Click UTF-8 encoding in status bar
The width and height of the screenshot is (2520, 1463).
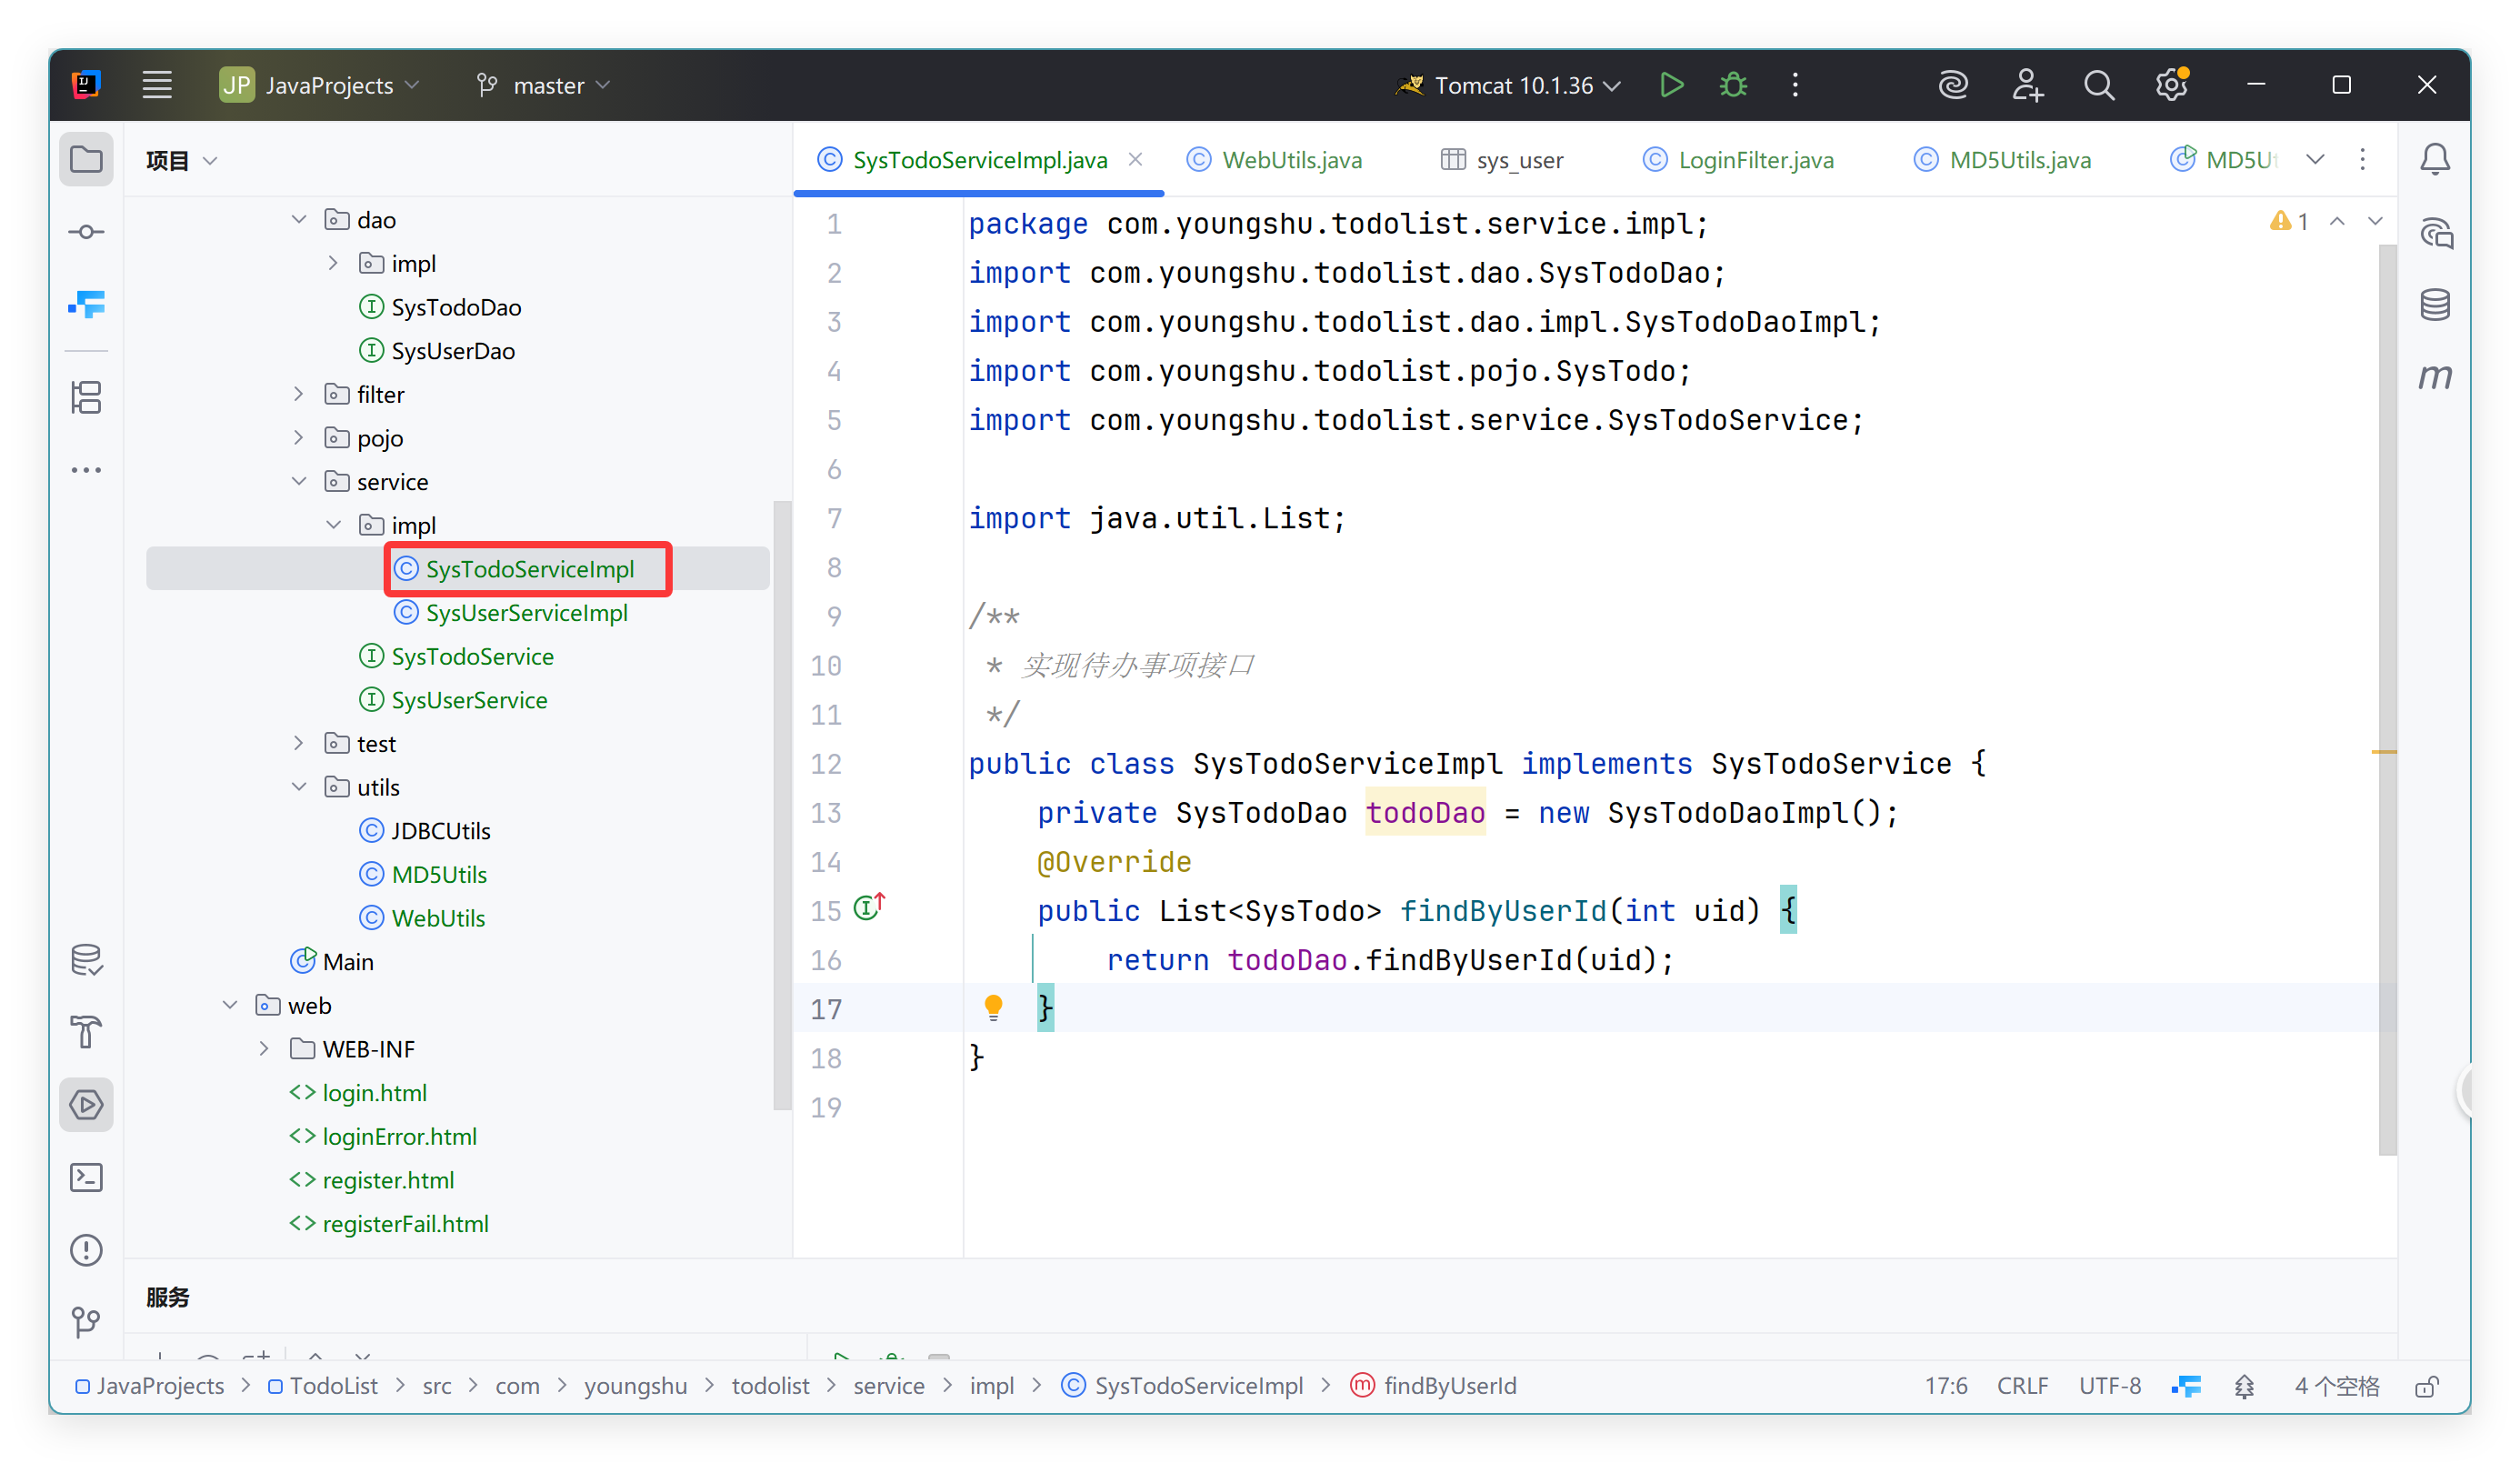[x=2110, y=1386]
